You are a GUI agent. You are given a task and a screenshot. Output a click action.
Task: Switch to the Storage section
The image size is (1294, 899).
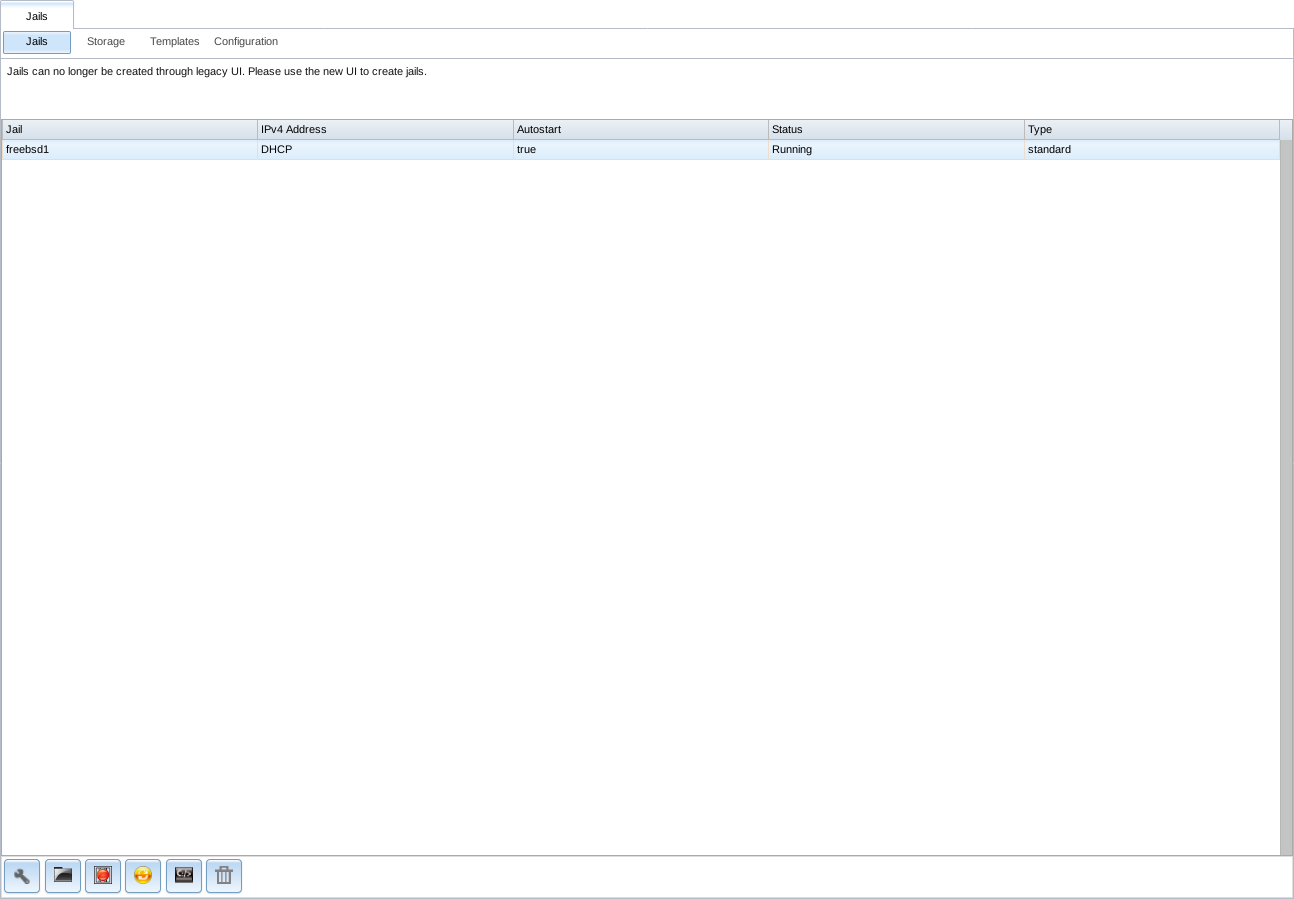pyautogui.click(x=106, y=42)
